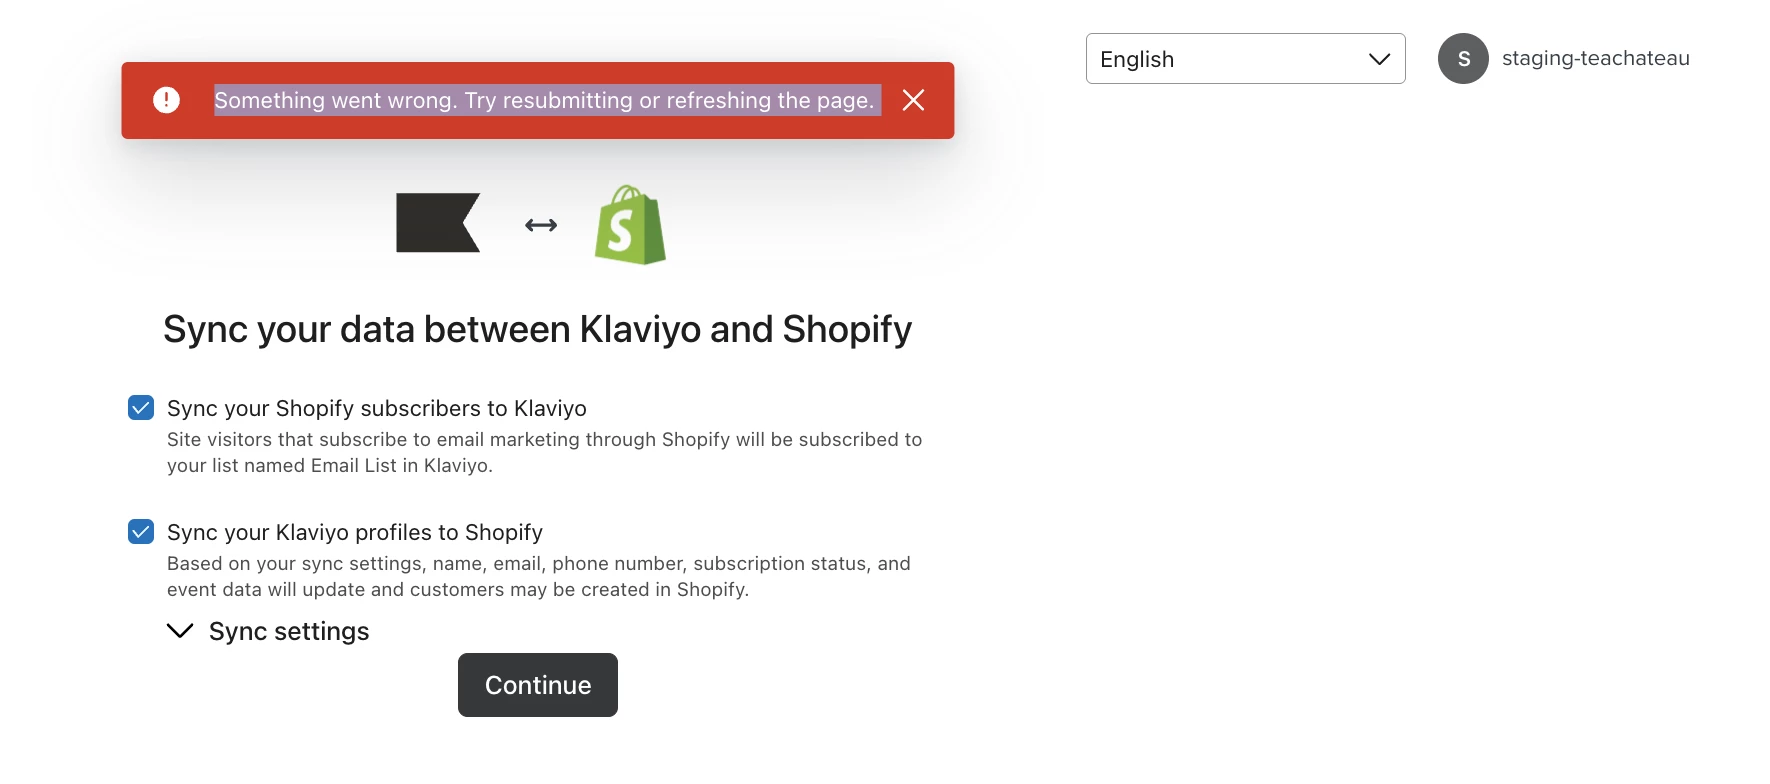Click the heading 'Sync your data between Klaviyo and Shopify'

537,329
